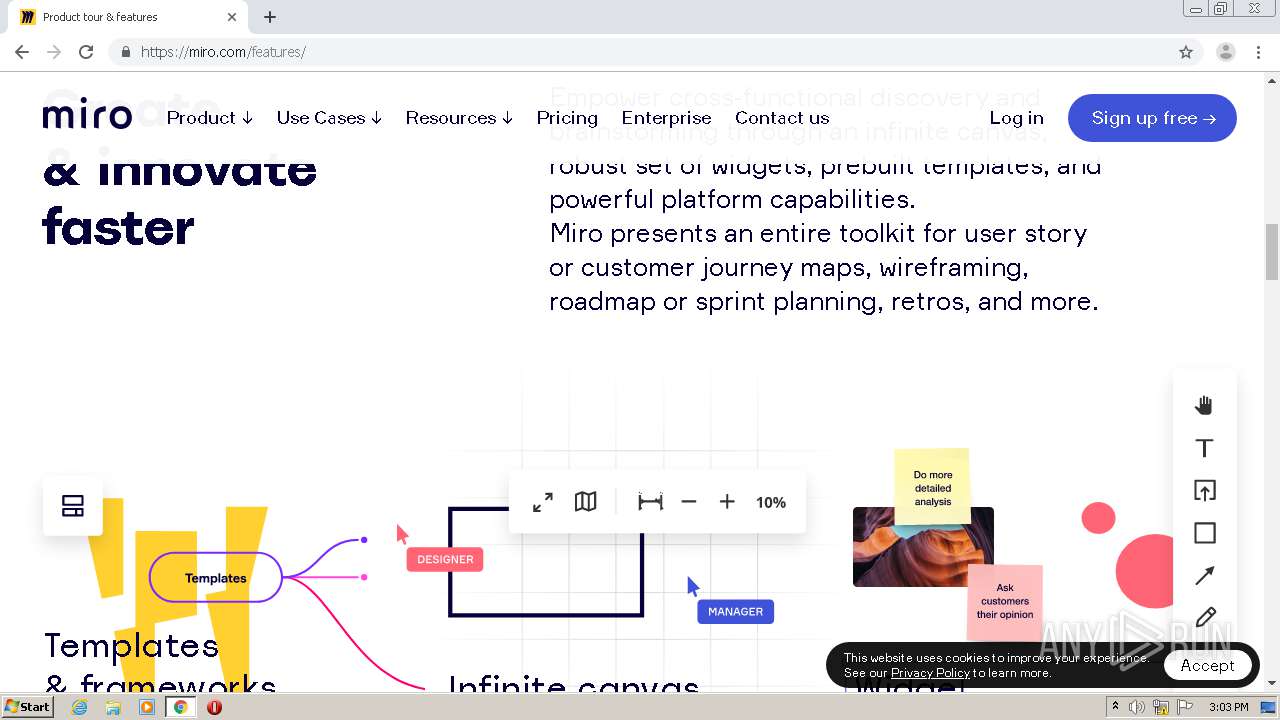This screenshot has width=1280, height=720.
Task: Click Chrome icon in taskbar
Action: coord(180,707)
